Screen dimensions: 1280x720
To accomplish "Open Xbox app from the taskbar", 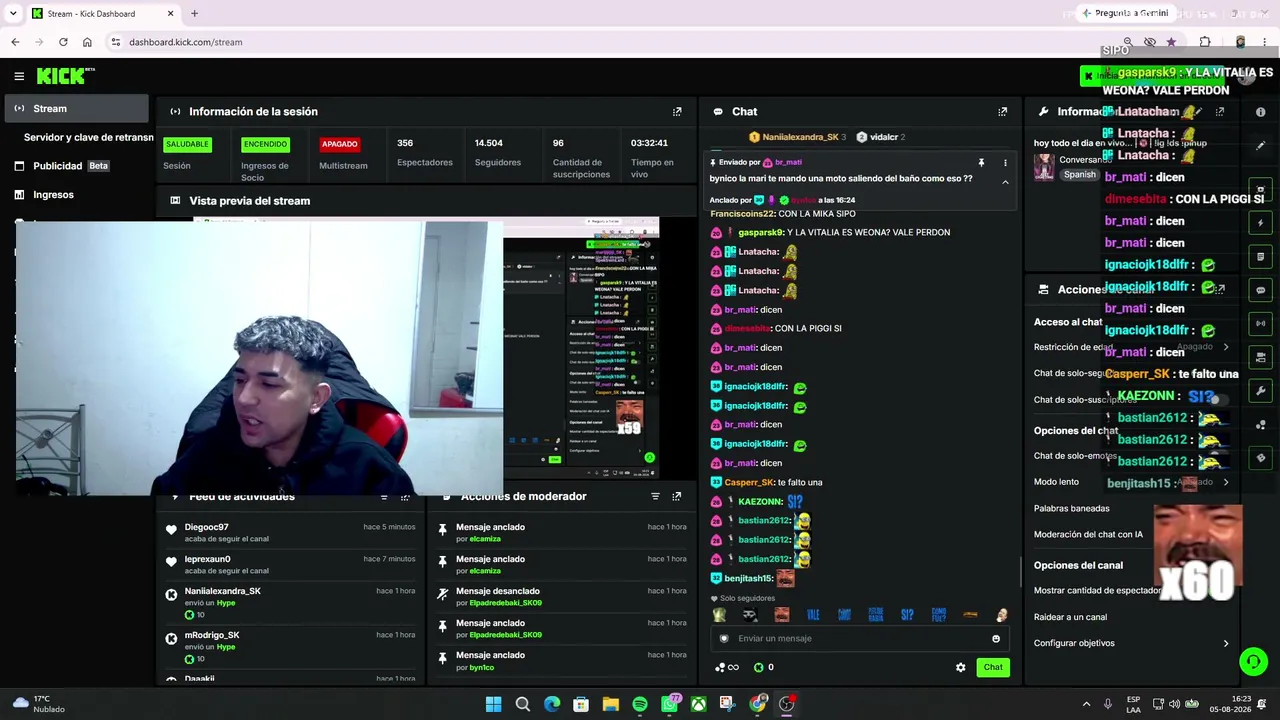I will click(x=698, y=704).
